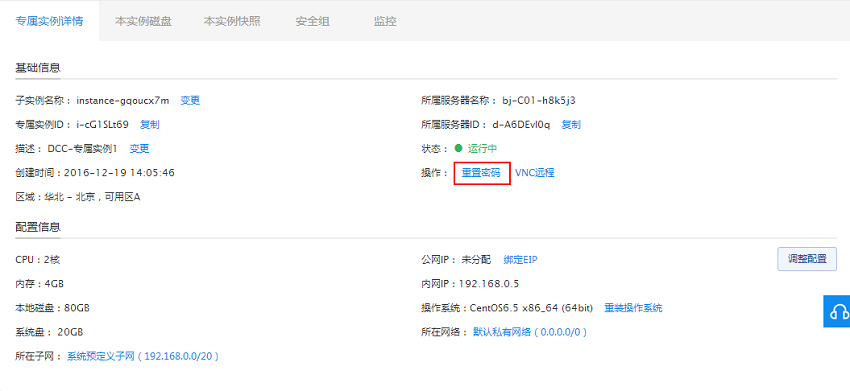Click 重装操作系统 link
The image size is (850, 391).
pos(633,308)
